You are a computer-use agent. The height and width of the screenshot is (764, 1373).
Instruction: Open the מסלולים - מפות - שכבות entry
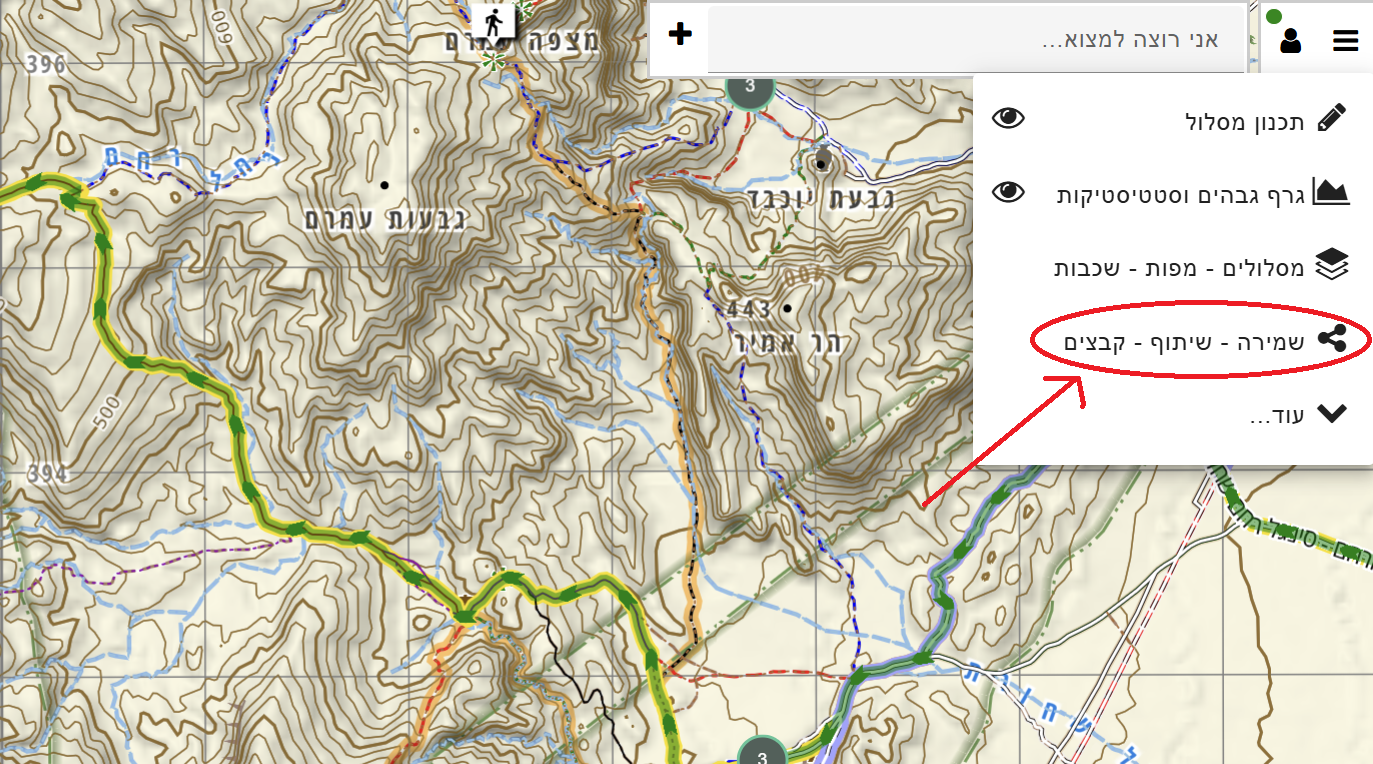[1179, 267]
